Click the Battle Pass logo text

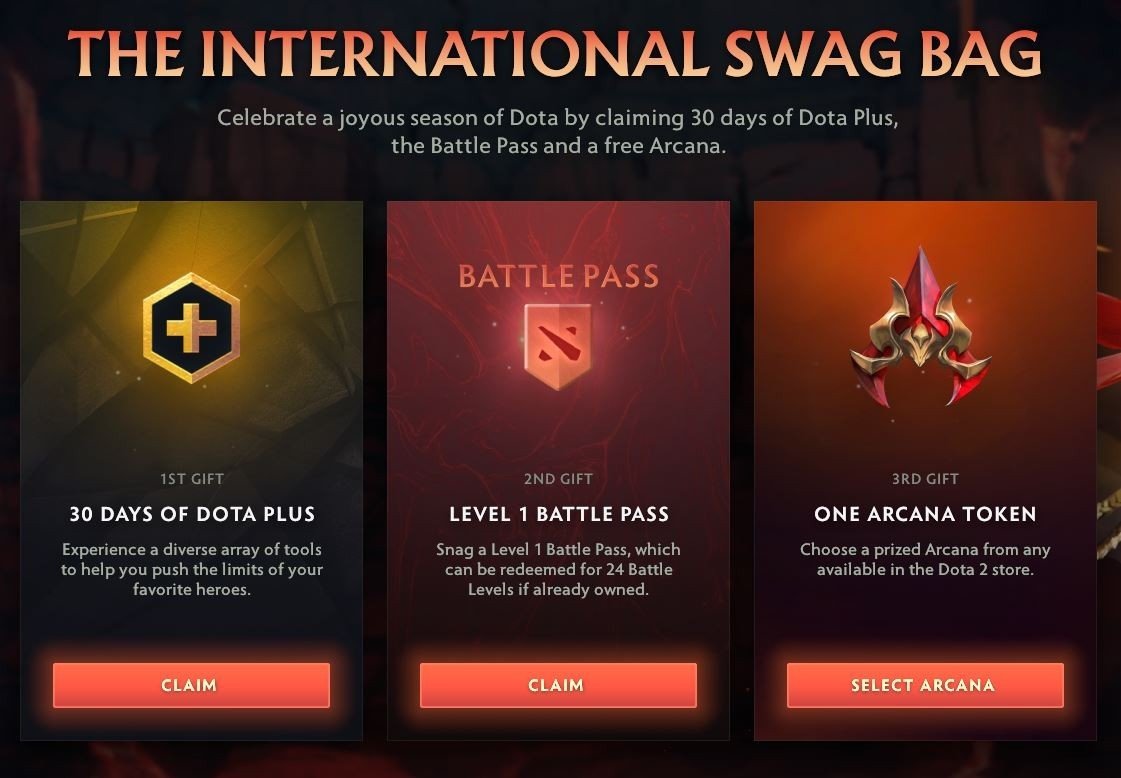(x=558, y=276)
